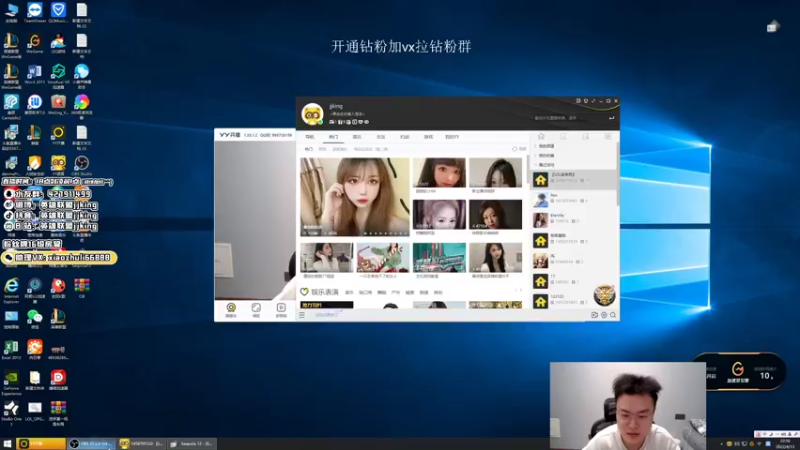The height and width of the screenshot is (450, 800).
Task: Open GeForce Experience desktop shortcut
Action: pyautogui.click(x=11, y=383)
